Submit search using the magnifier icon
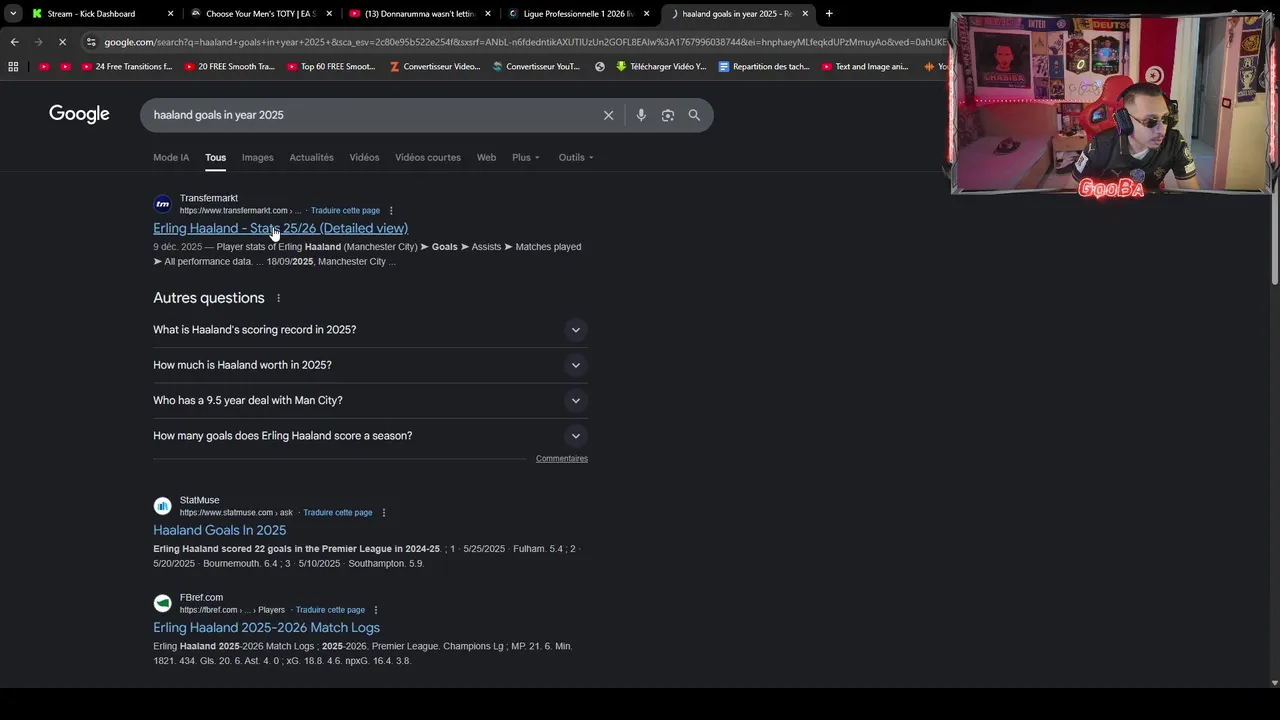1280x720 pixels. coord(694,115)
